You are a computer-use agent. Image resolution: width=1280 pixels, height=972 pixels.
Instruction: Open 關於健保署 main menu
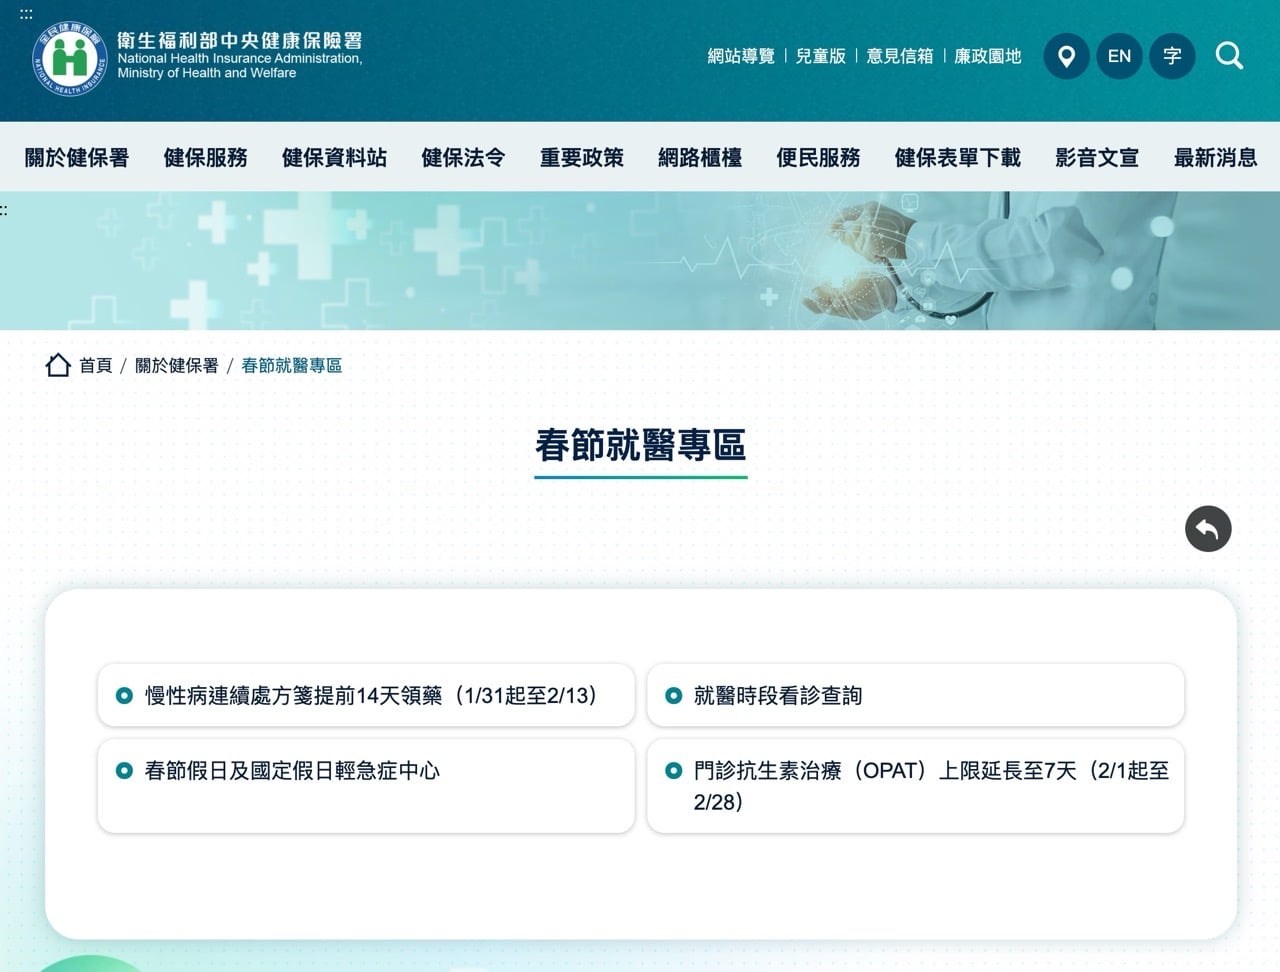(x=77, y=157)
